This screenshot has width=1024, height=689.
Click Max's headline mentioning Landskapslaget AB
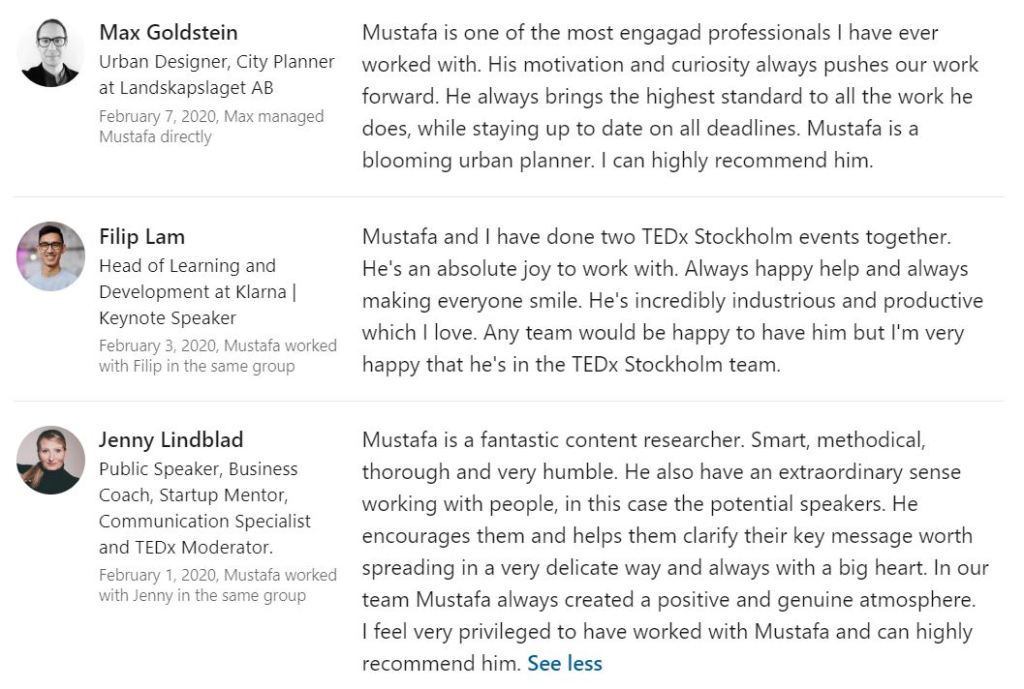coord(216,75)
